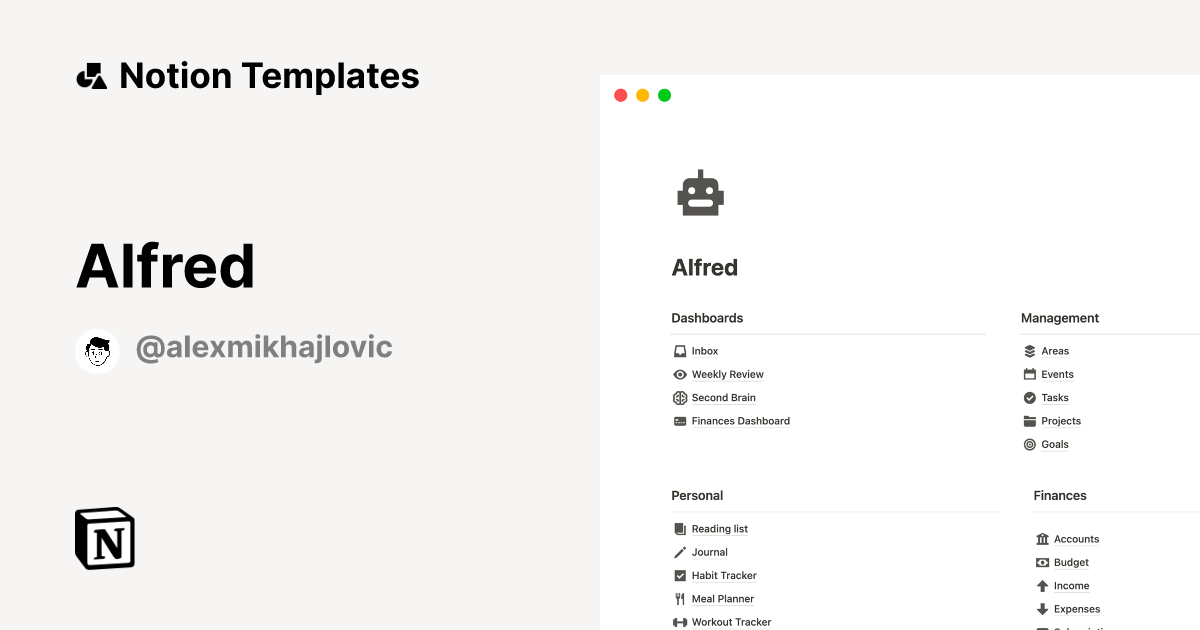Click the book icon beside Inbox

tap(679, 351)
